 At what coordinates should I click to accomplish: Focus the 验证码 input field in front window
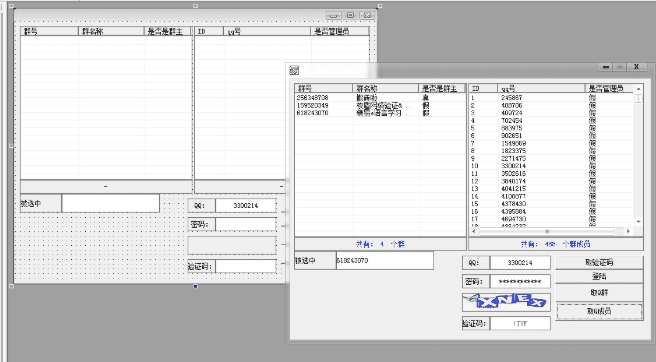[x=520, y=323]
